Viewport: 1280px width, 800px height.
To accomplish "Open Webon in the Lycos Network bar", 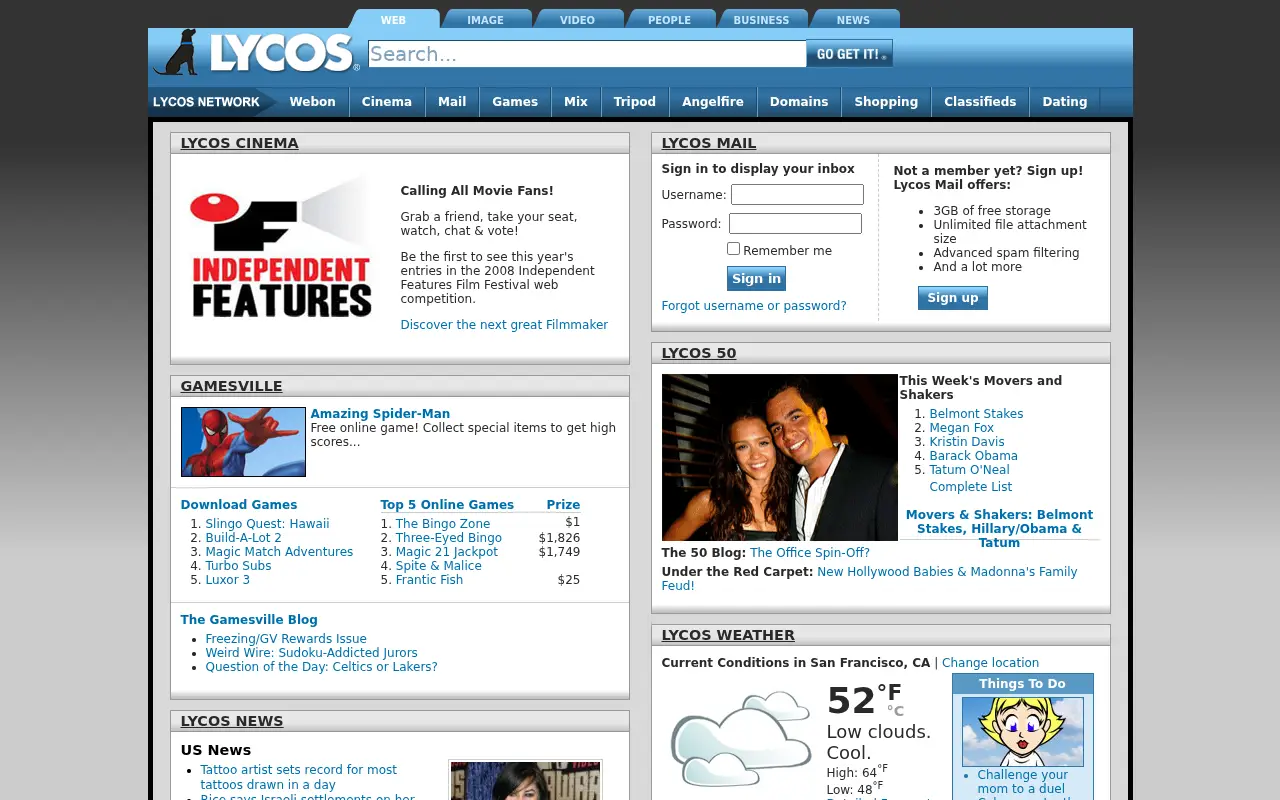I will pyautogui.click(x=312, y=102).
